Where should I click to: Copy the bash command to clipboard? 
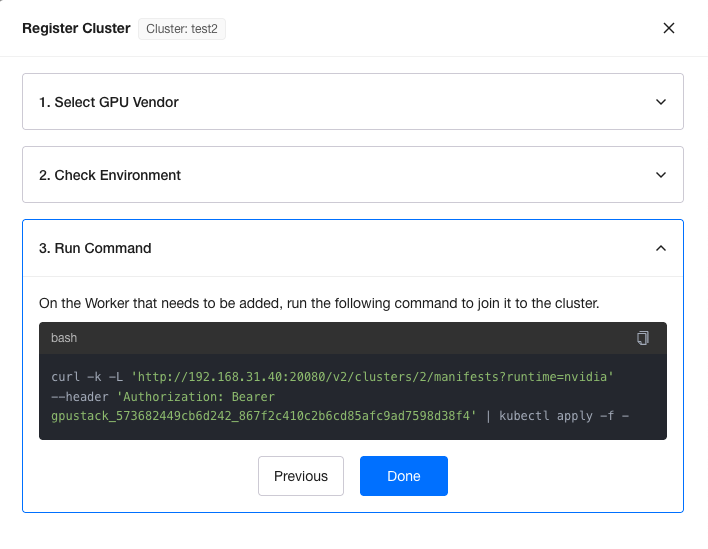pyautogui.click(x=643, y=338)
